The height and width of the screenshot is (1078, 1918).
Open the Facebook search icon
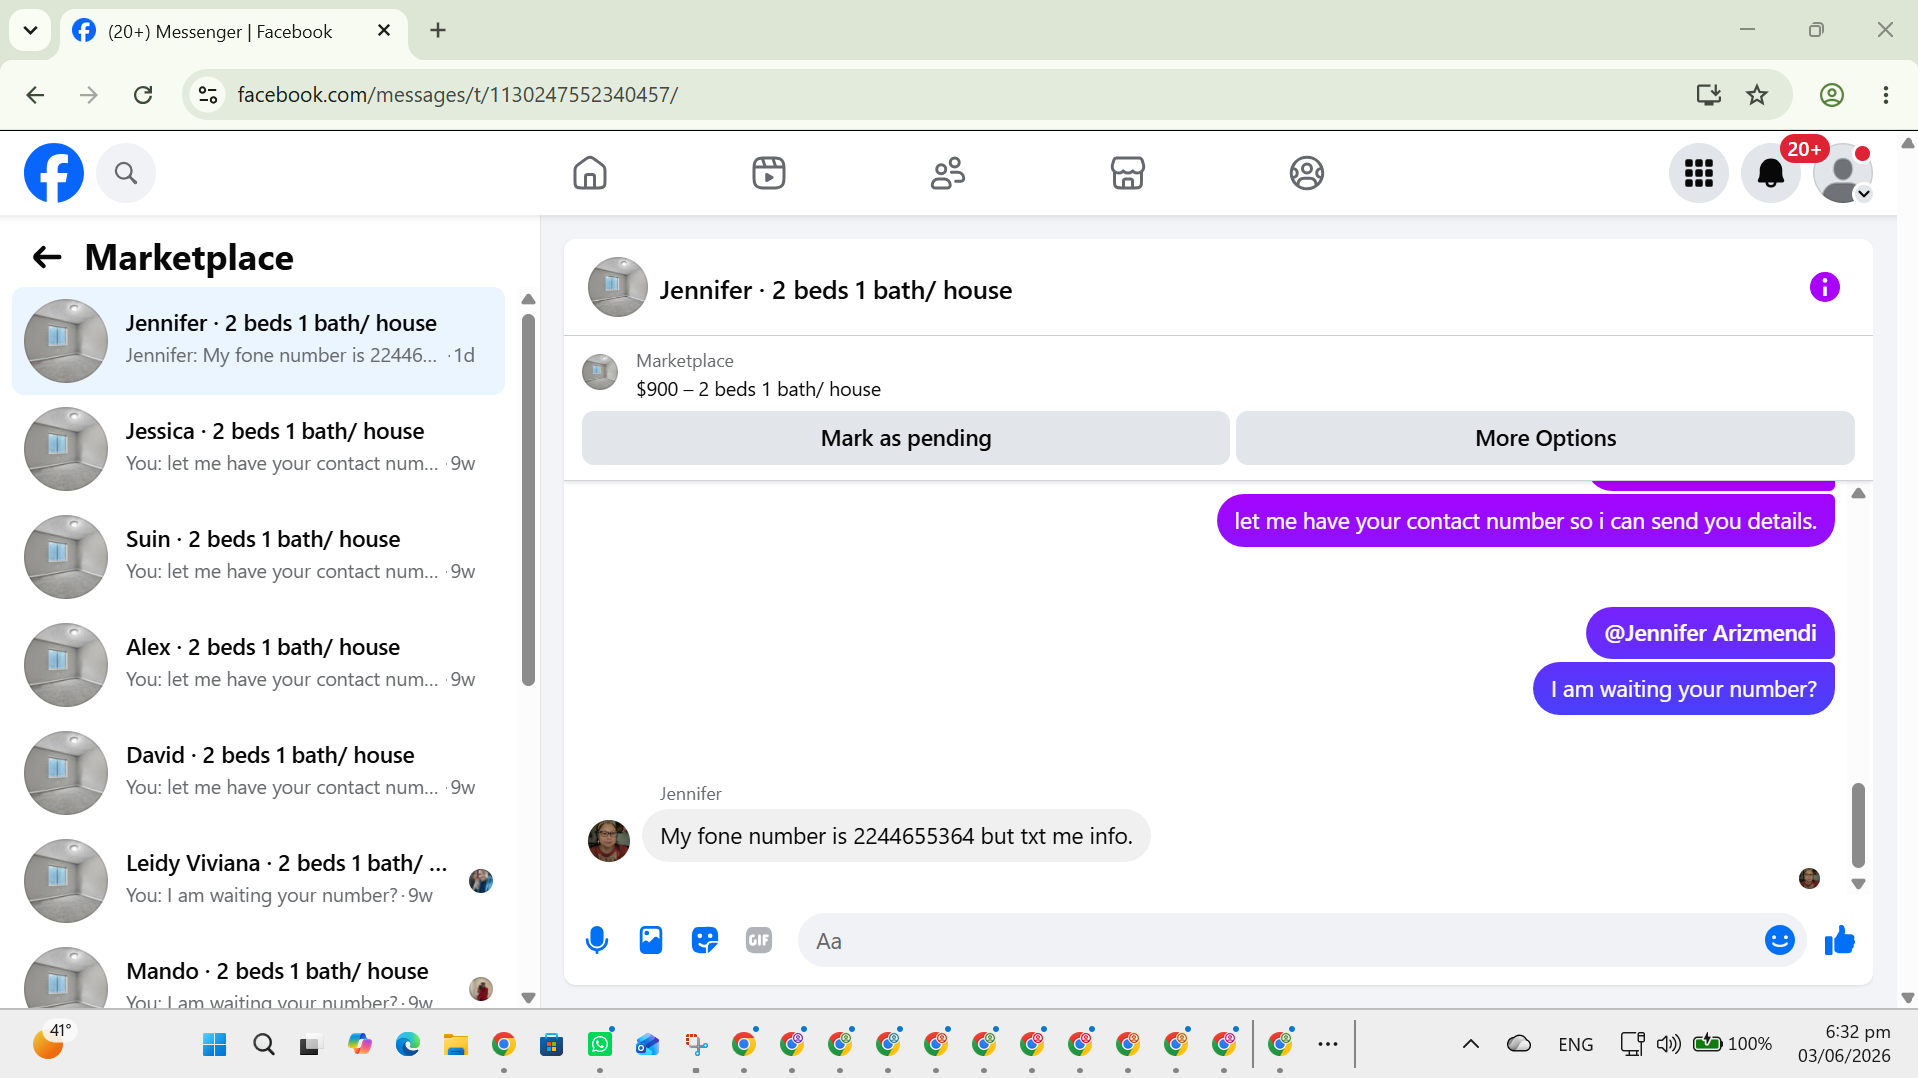[126, 173]
